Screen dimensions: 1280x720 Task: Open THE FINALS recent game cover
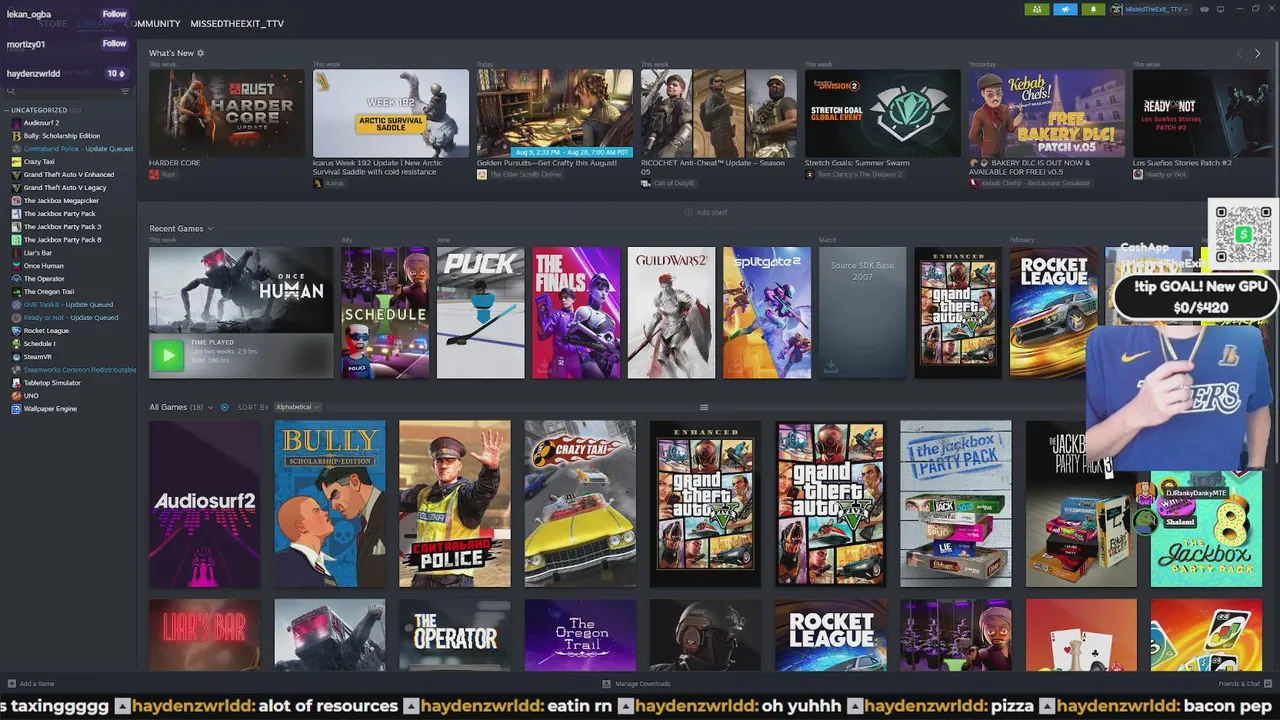576,313
